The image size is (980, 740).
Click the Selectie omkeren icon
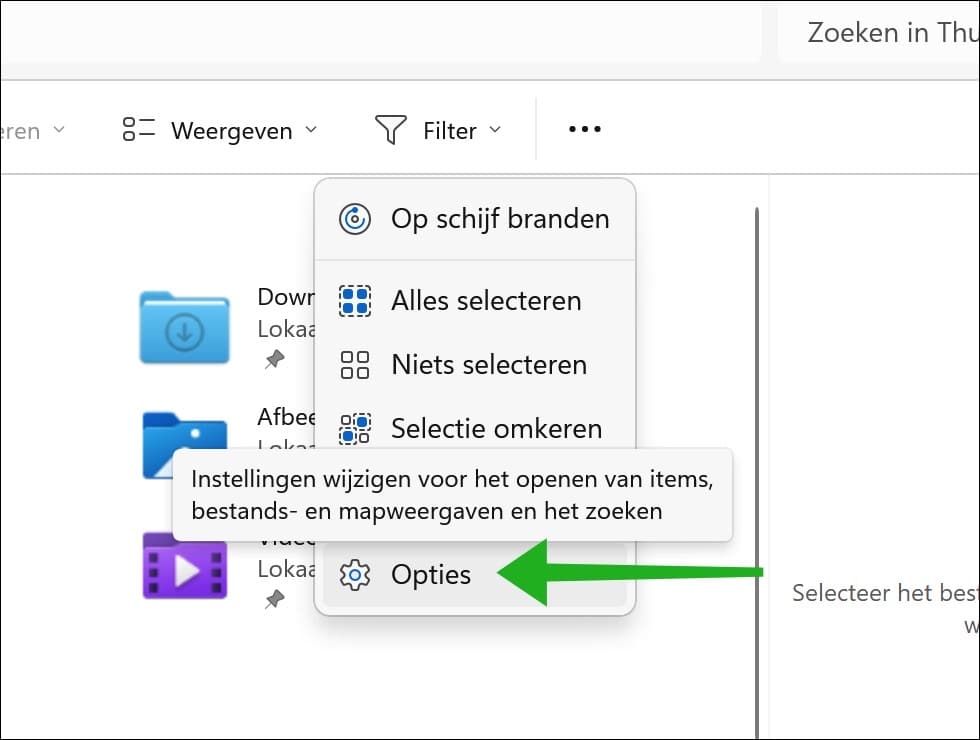pos(355,428)
